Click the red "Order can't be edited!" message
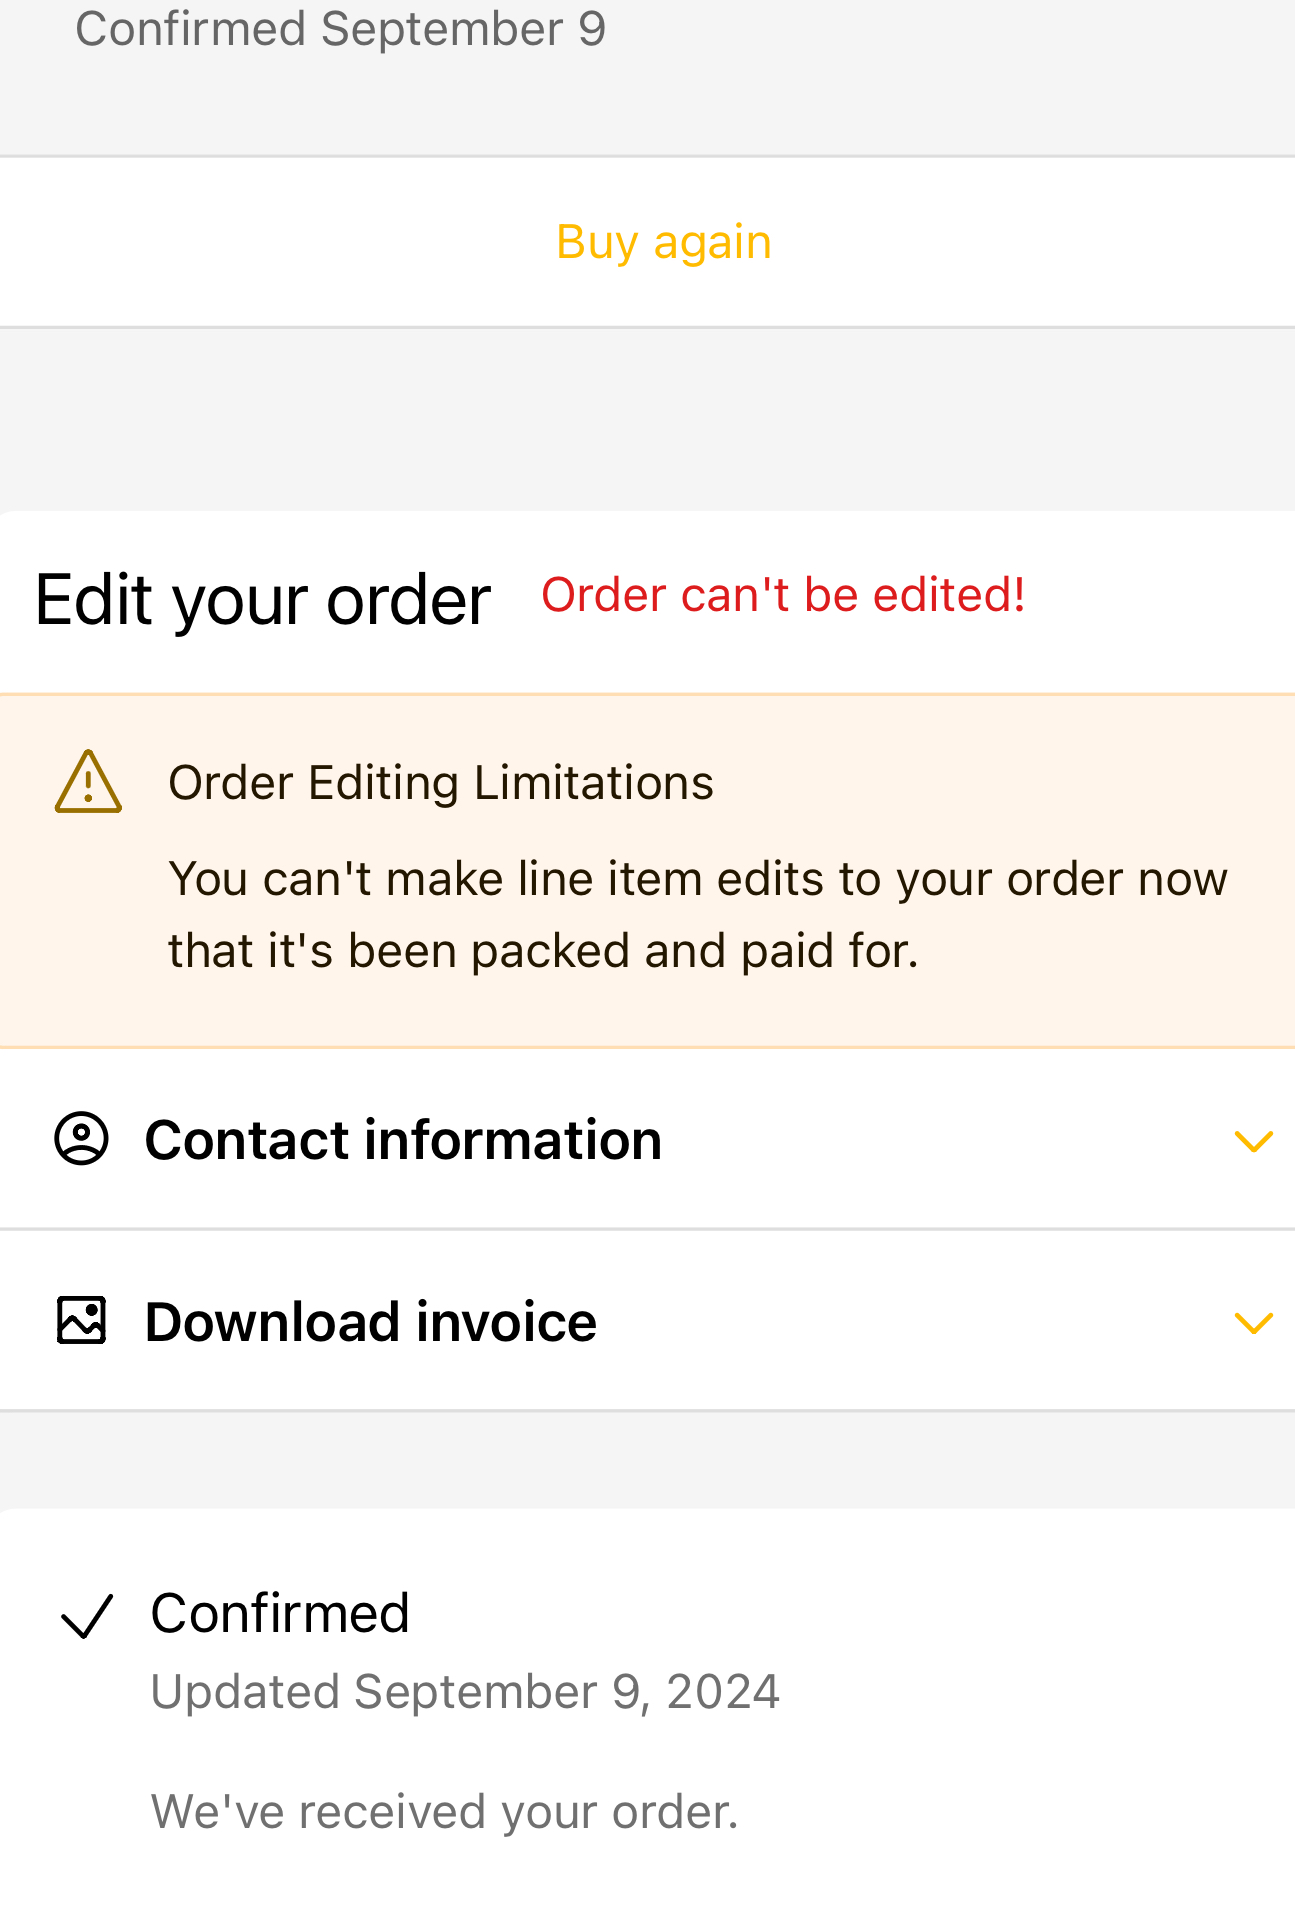 783,595
